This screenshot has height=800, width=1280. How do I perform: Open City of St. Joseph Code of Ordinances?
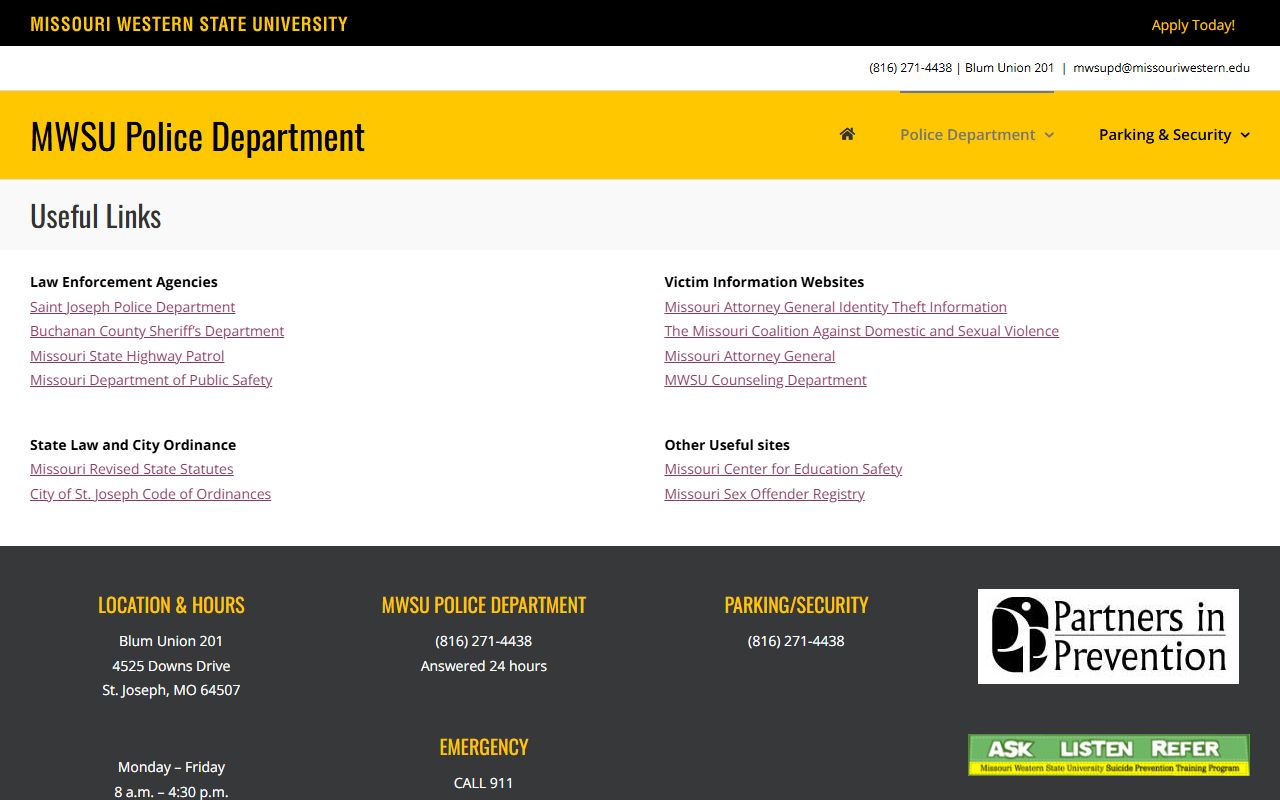150,494
